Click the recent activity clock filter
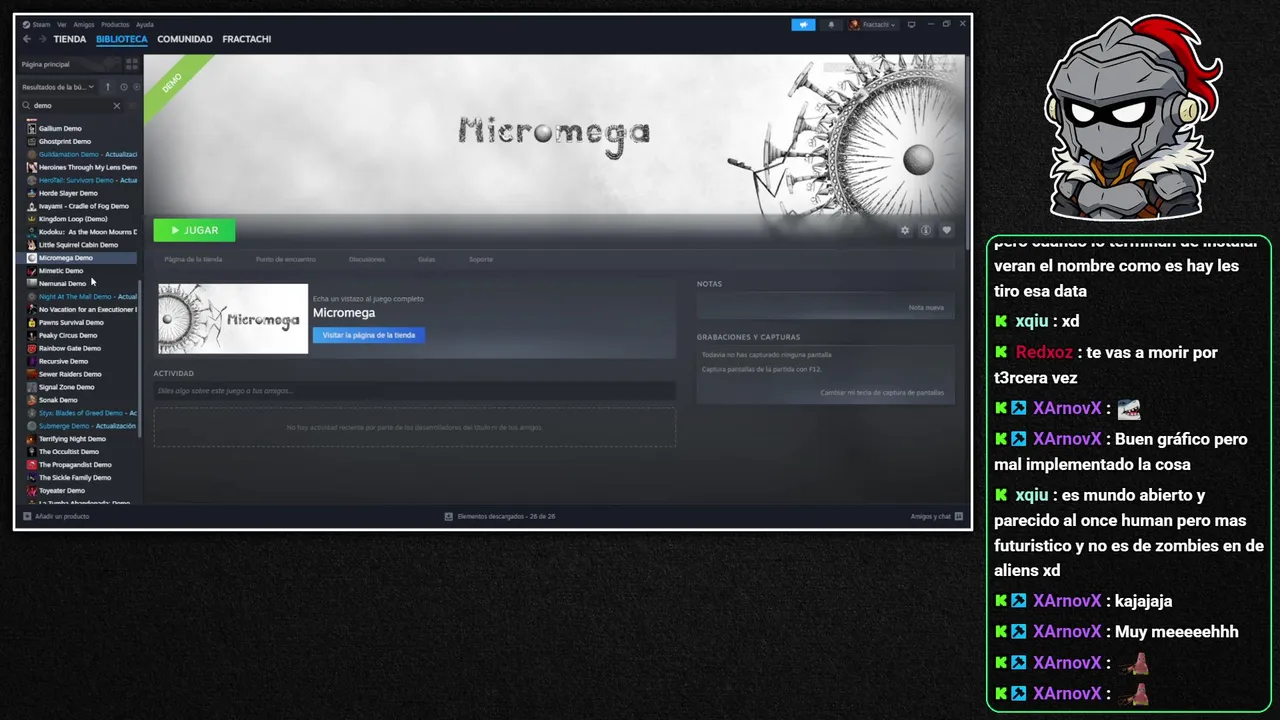This screenshot has height=720, width=1280. pos(123,87)
